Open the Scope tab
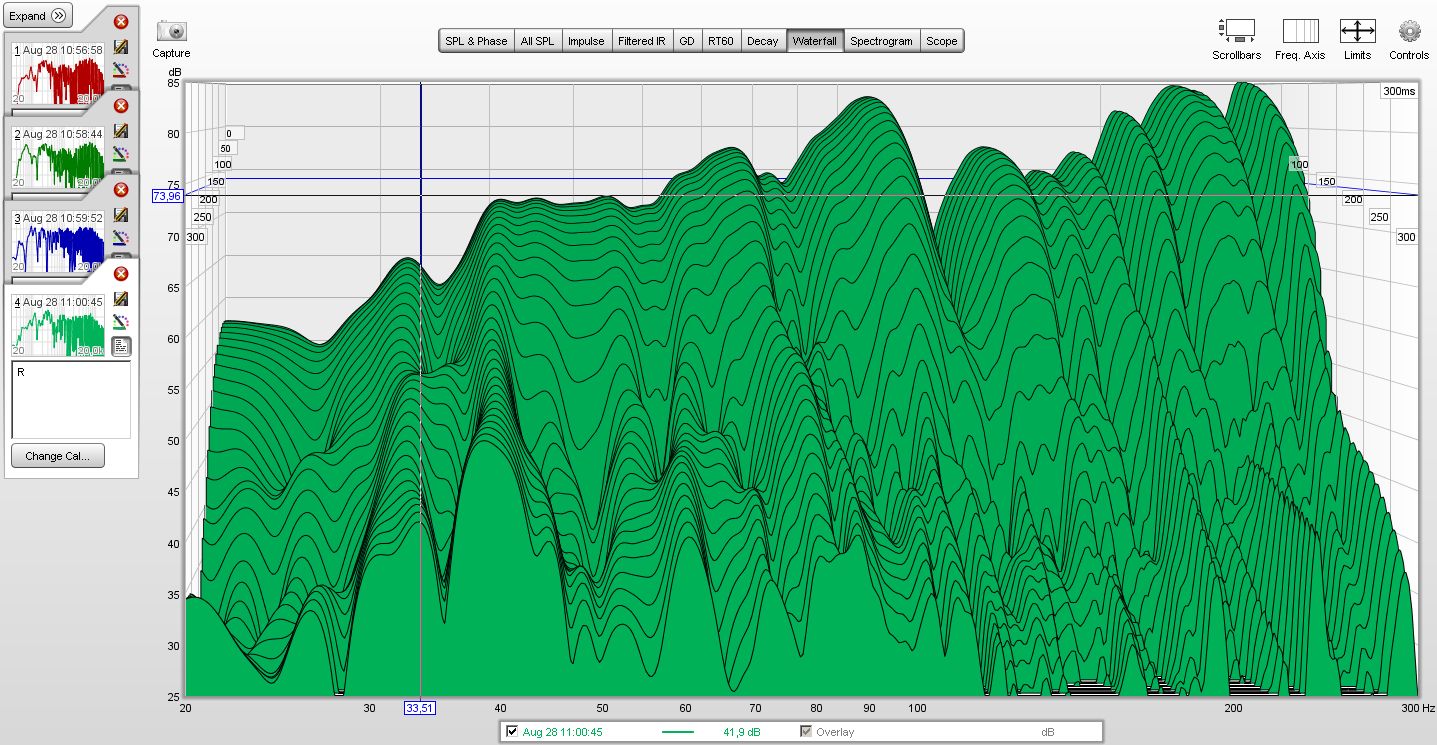Screen dimensions: 1437x745 click(x=941, y=41)
